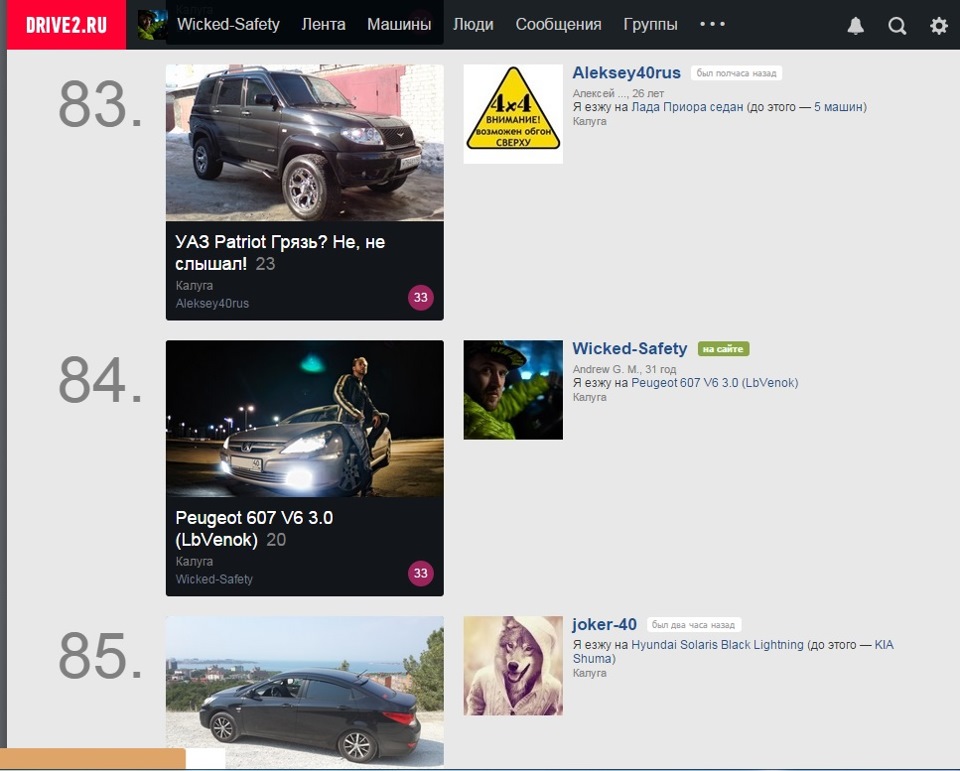The image size is (960, 771).
Task: Click the 33 badge on Peugeot card
Action: coord(421,573)
